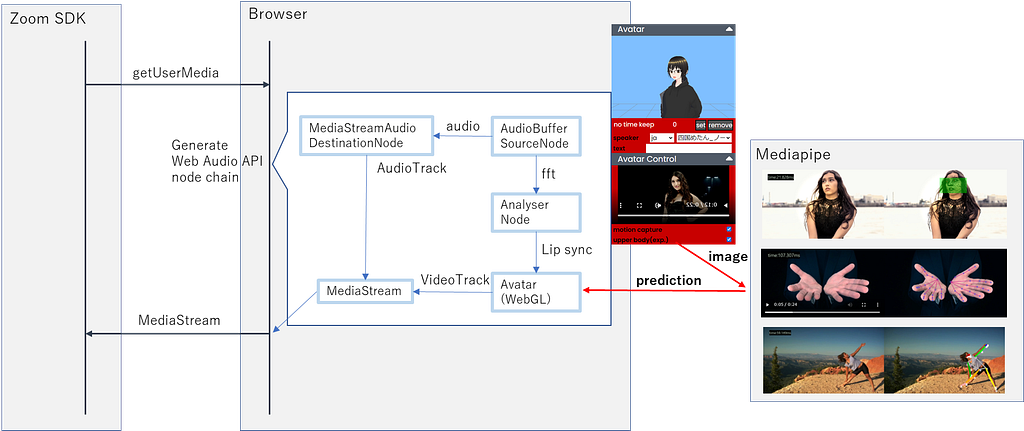This screenshot has width=1024, height=431.
Task: Click the 'Lip sync' label
Action: click(x=567, y=249)
